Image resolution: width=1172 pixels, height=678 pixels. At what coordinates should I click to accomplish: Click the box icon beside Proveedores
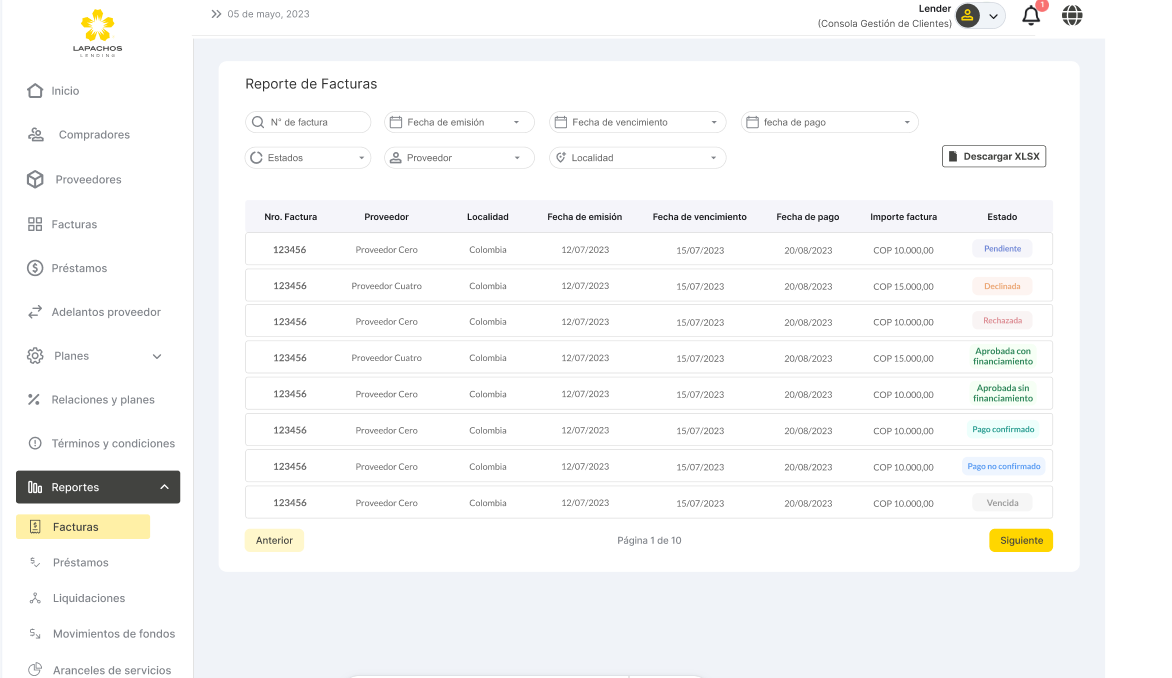coord(35,180)
